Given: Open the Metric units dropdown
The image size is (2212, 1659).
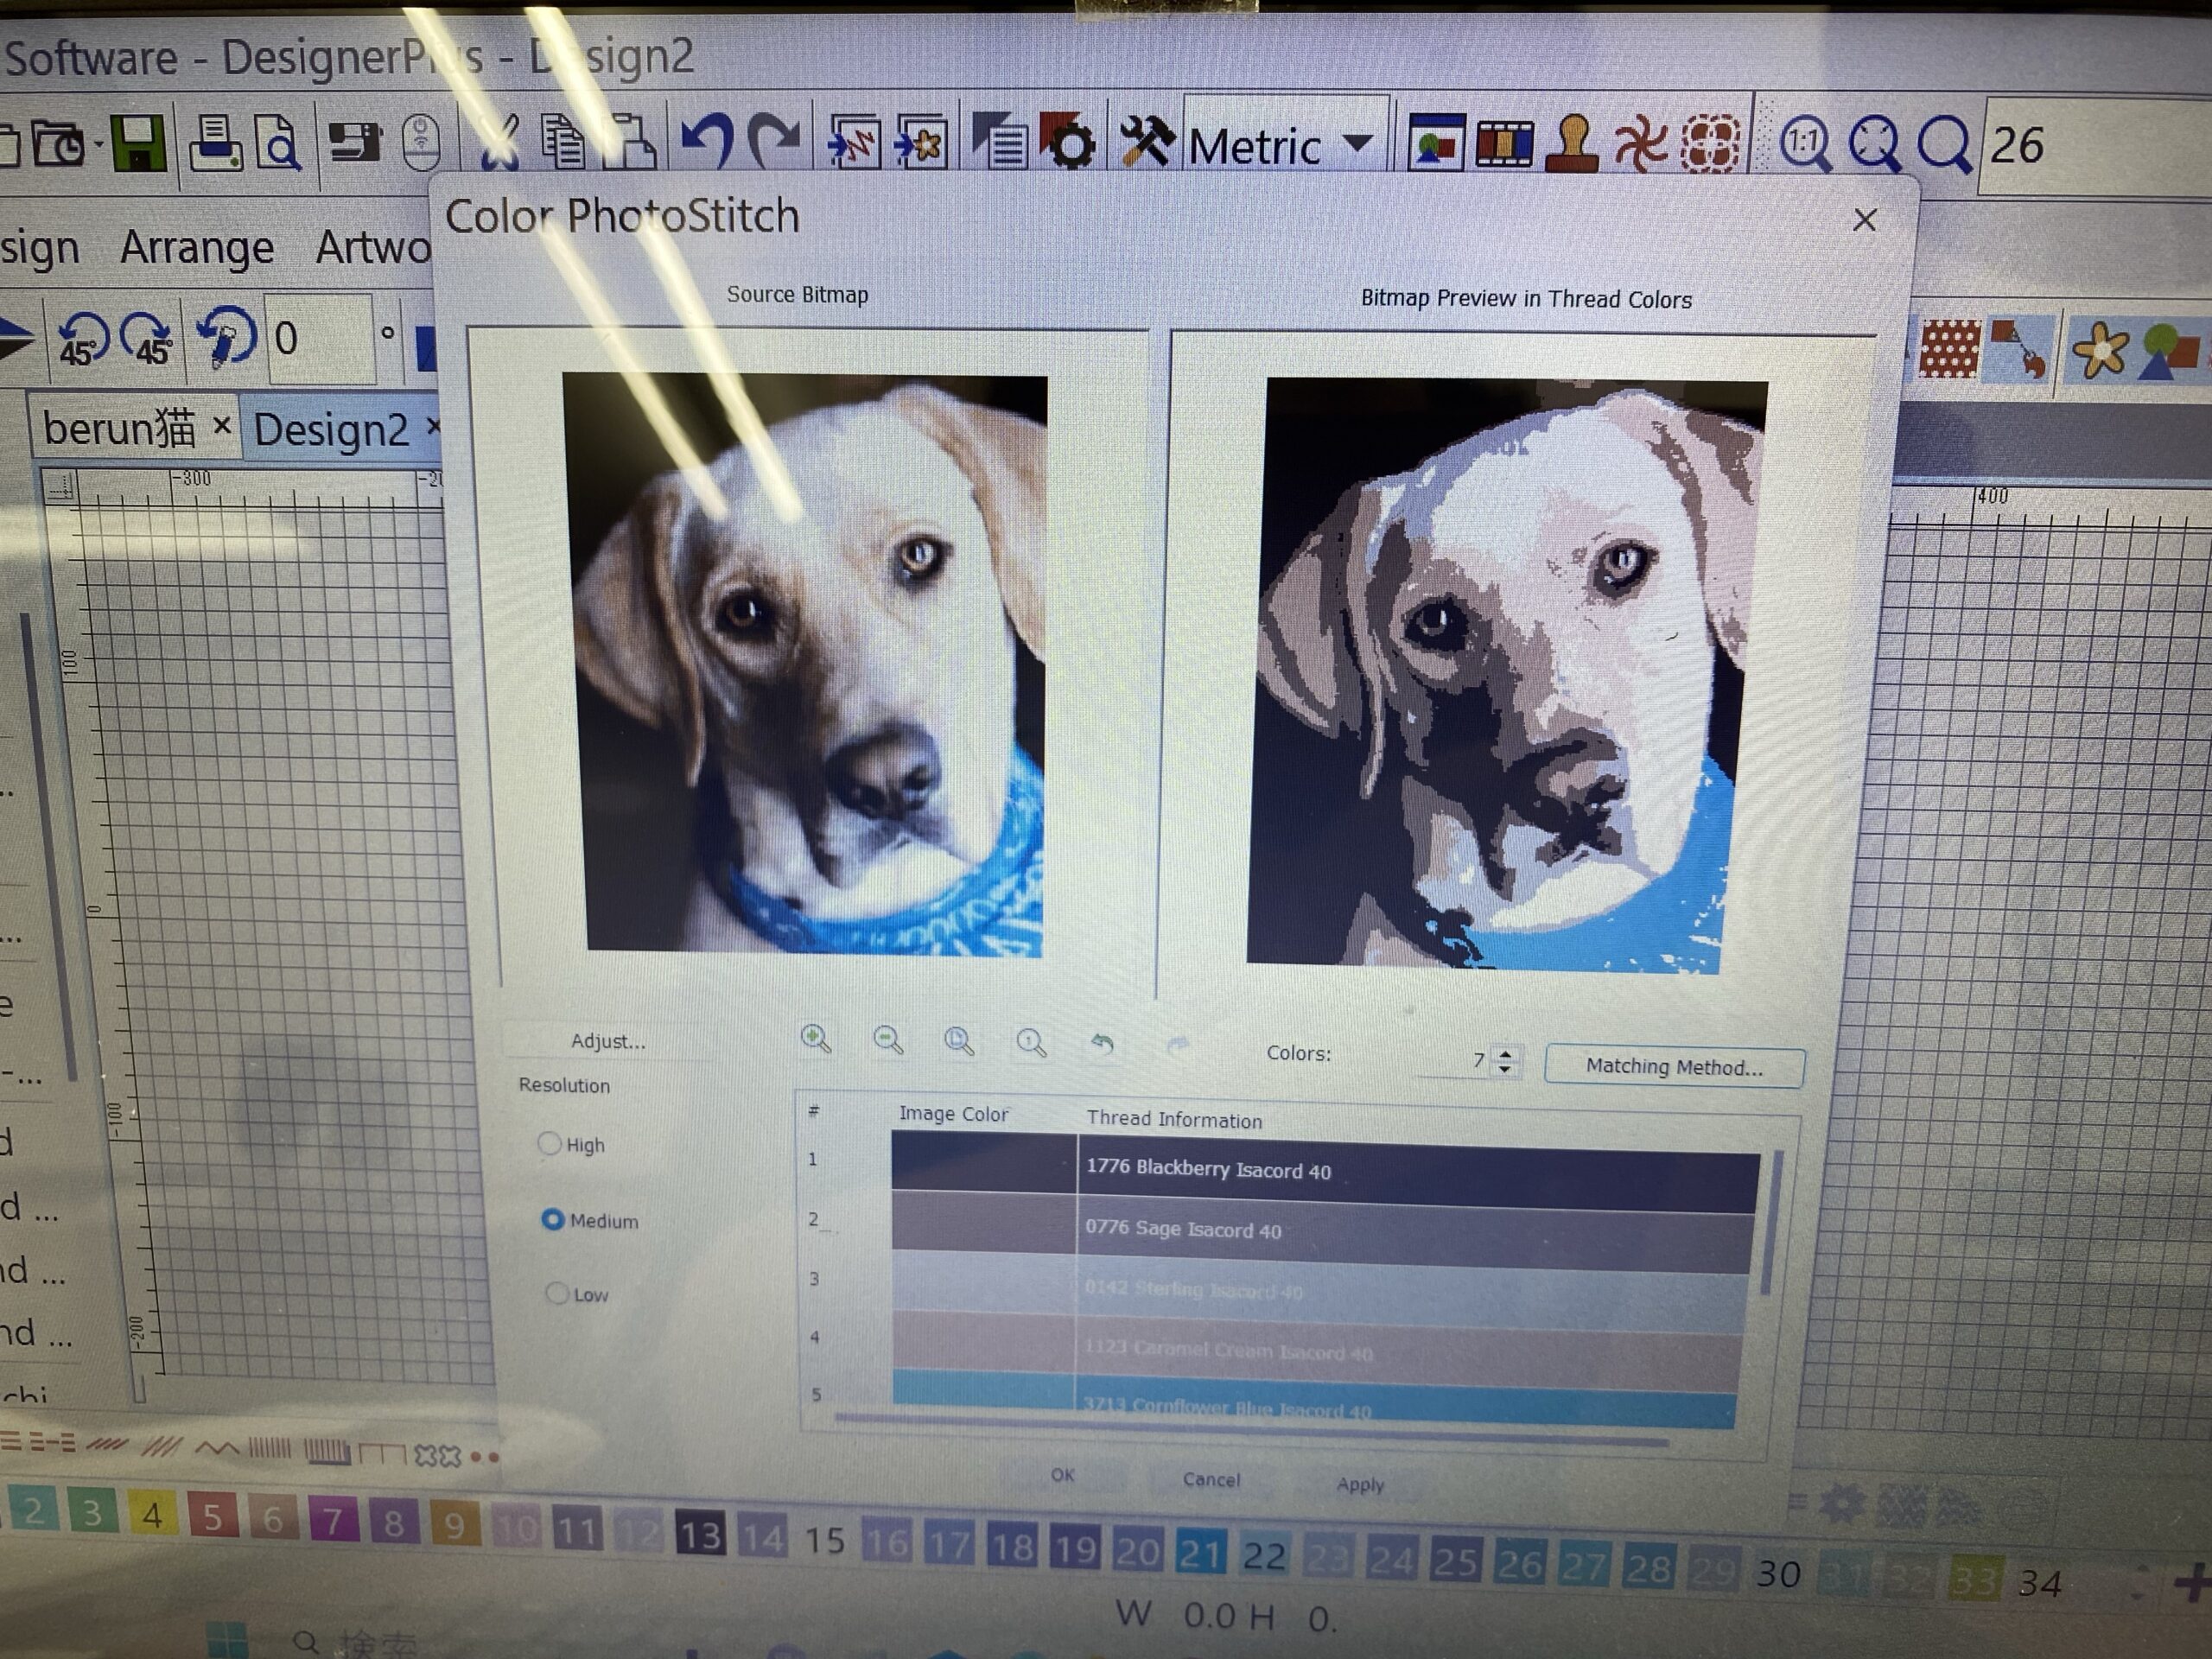Looking at the screenshot, I should tap(1357, 144).
